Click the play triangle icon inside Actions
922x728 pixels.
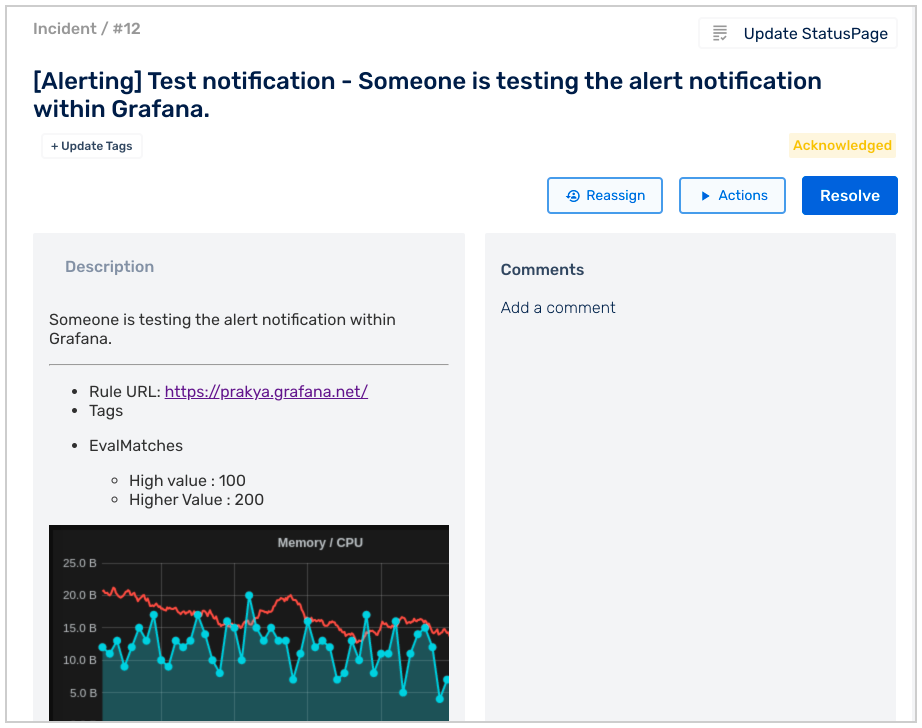pos(704,195)
